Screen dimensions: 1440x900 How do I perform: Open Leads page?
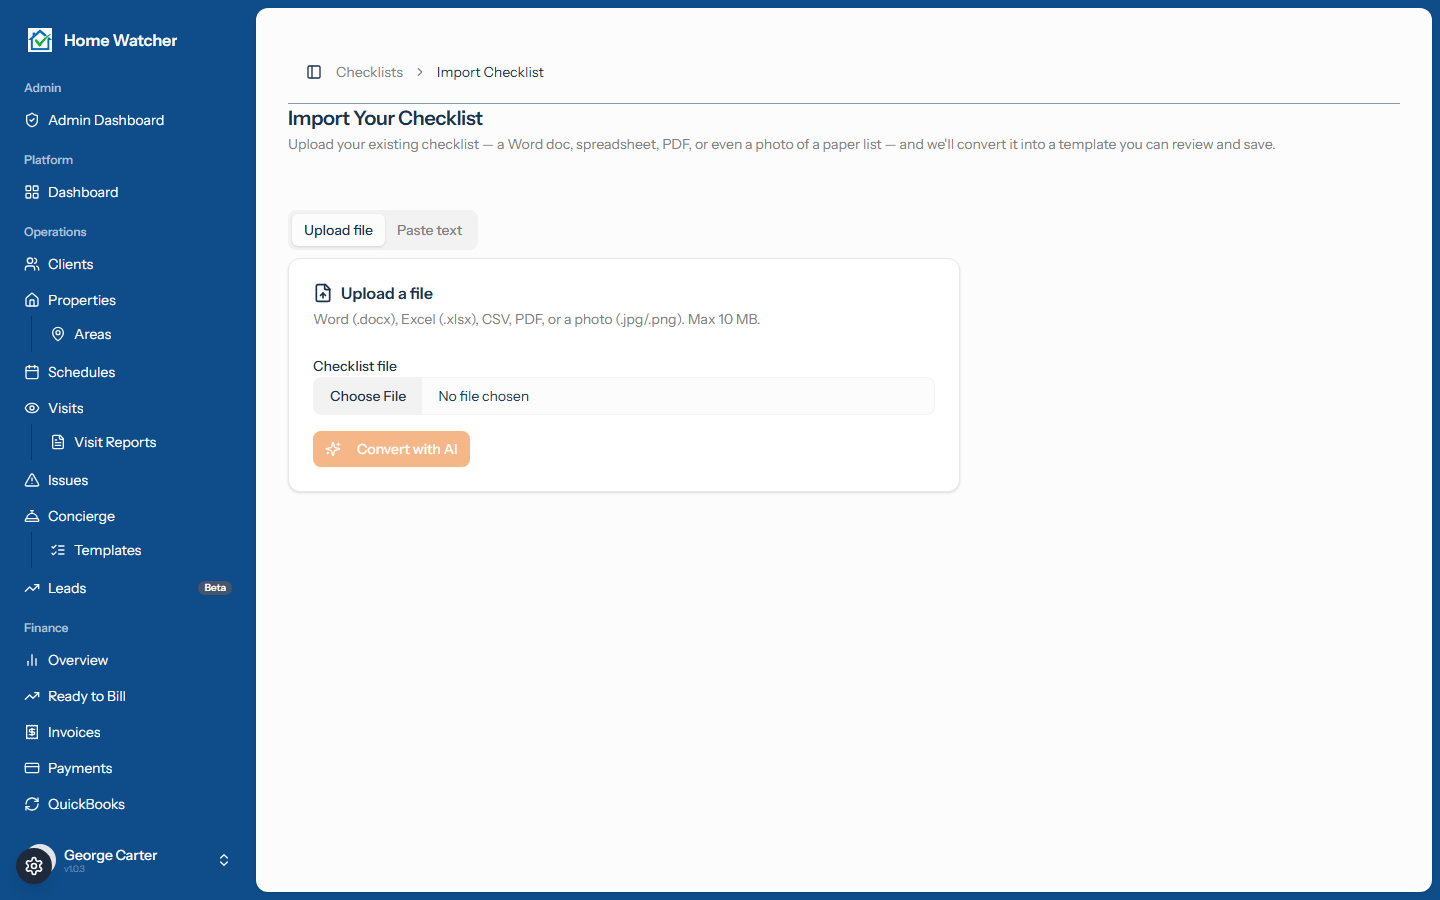point(128,588)
